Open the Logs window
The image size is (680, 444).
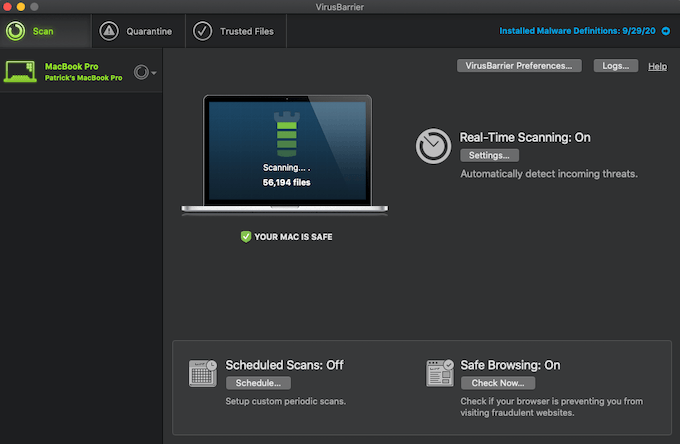tap(615, 66)
